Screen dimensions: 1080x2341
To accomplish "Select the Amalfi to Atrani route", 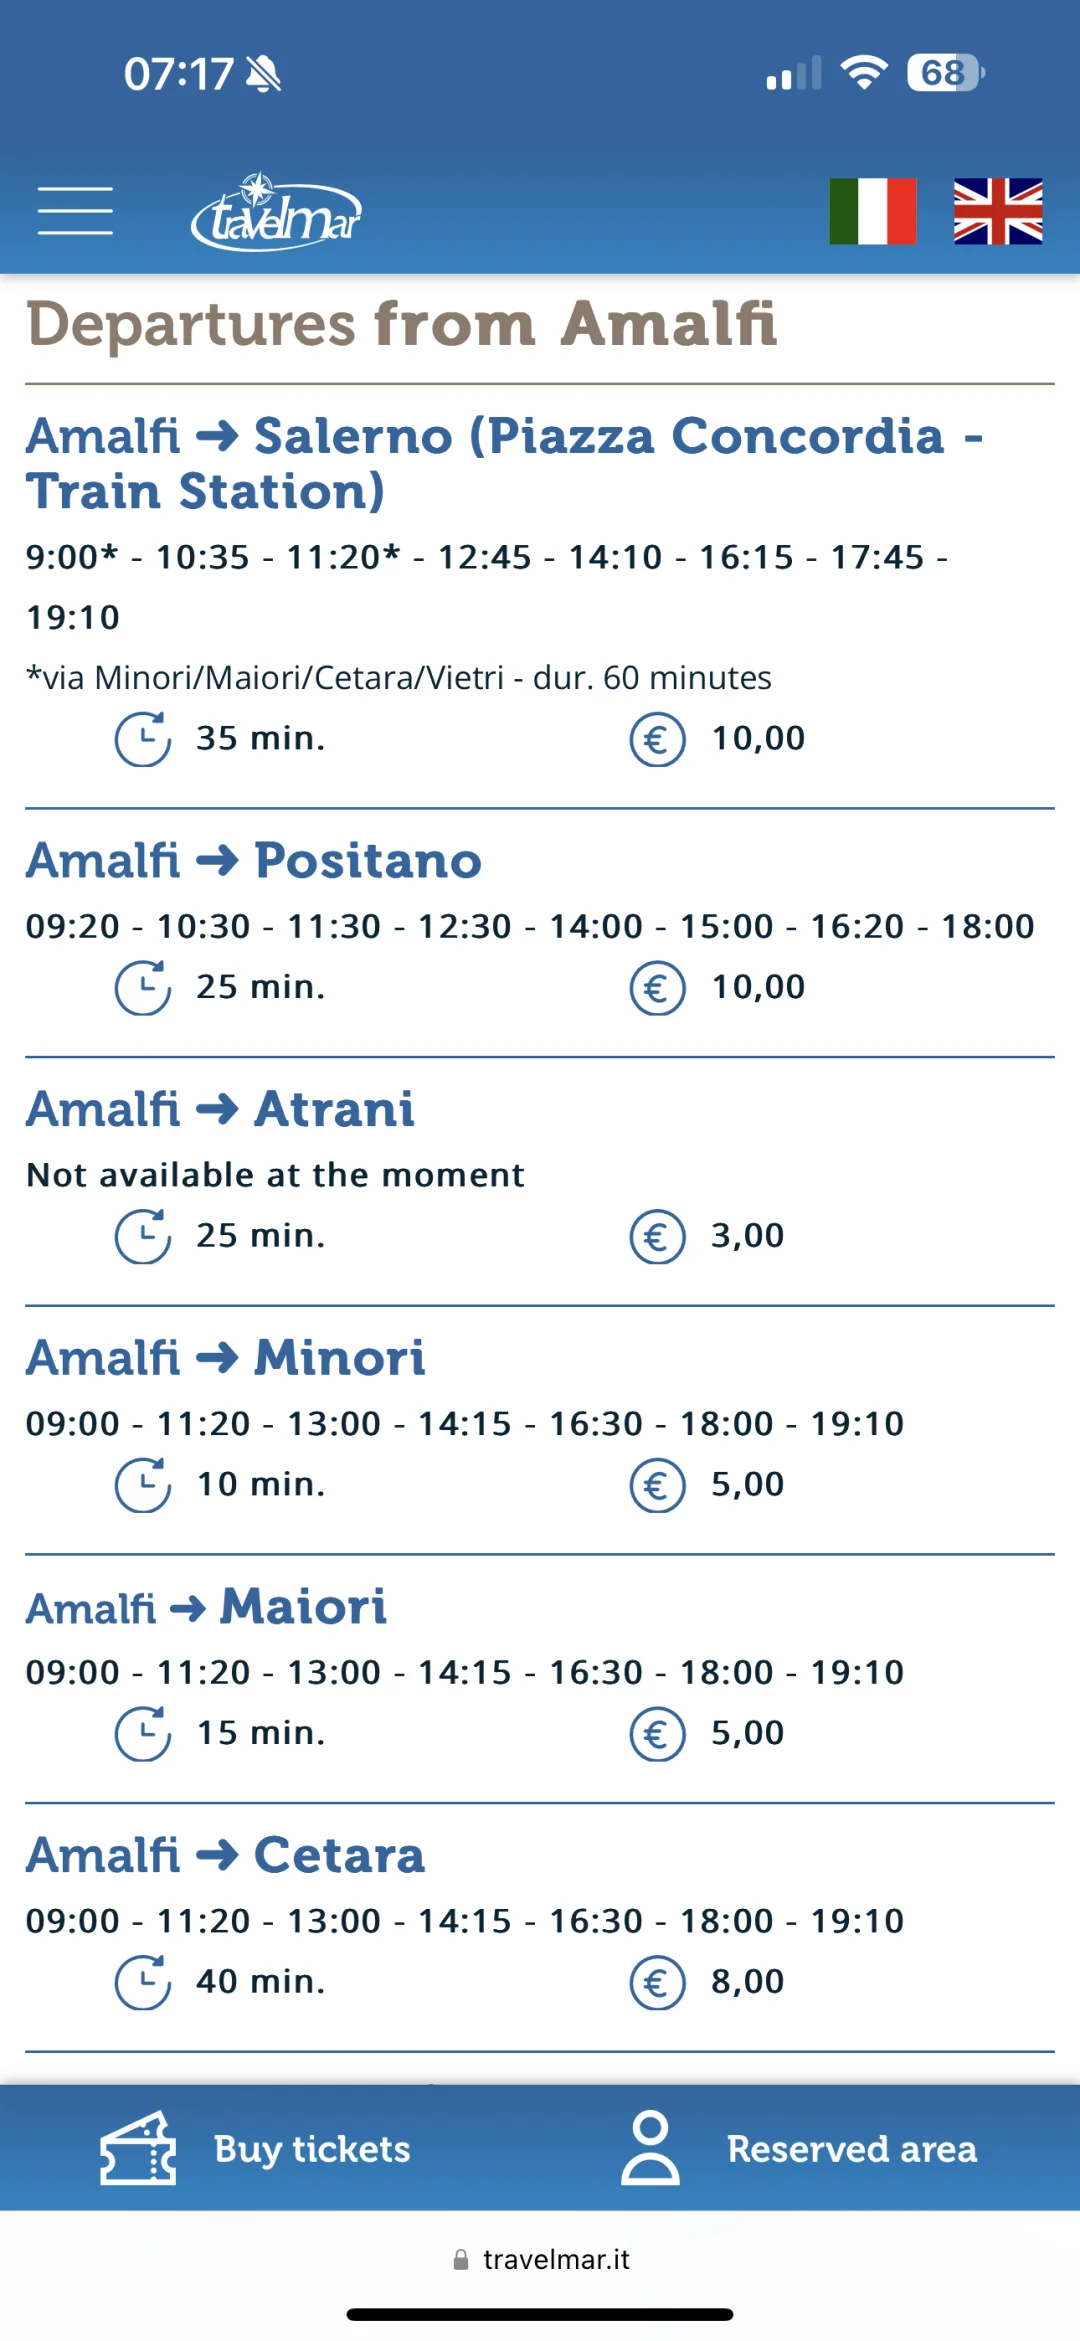I will pyautogui.click(x=220, y=1109).
